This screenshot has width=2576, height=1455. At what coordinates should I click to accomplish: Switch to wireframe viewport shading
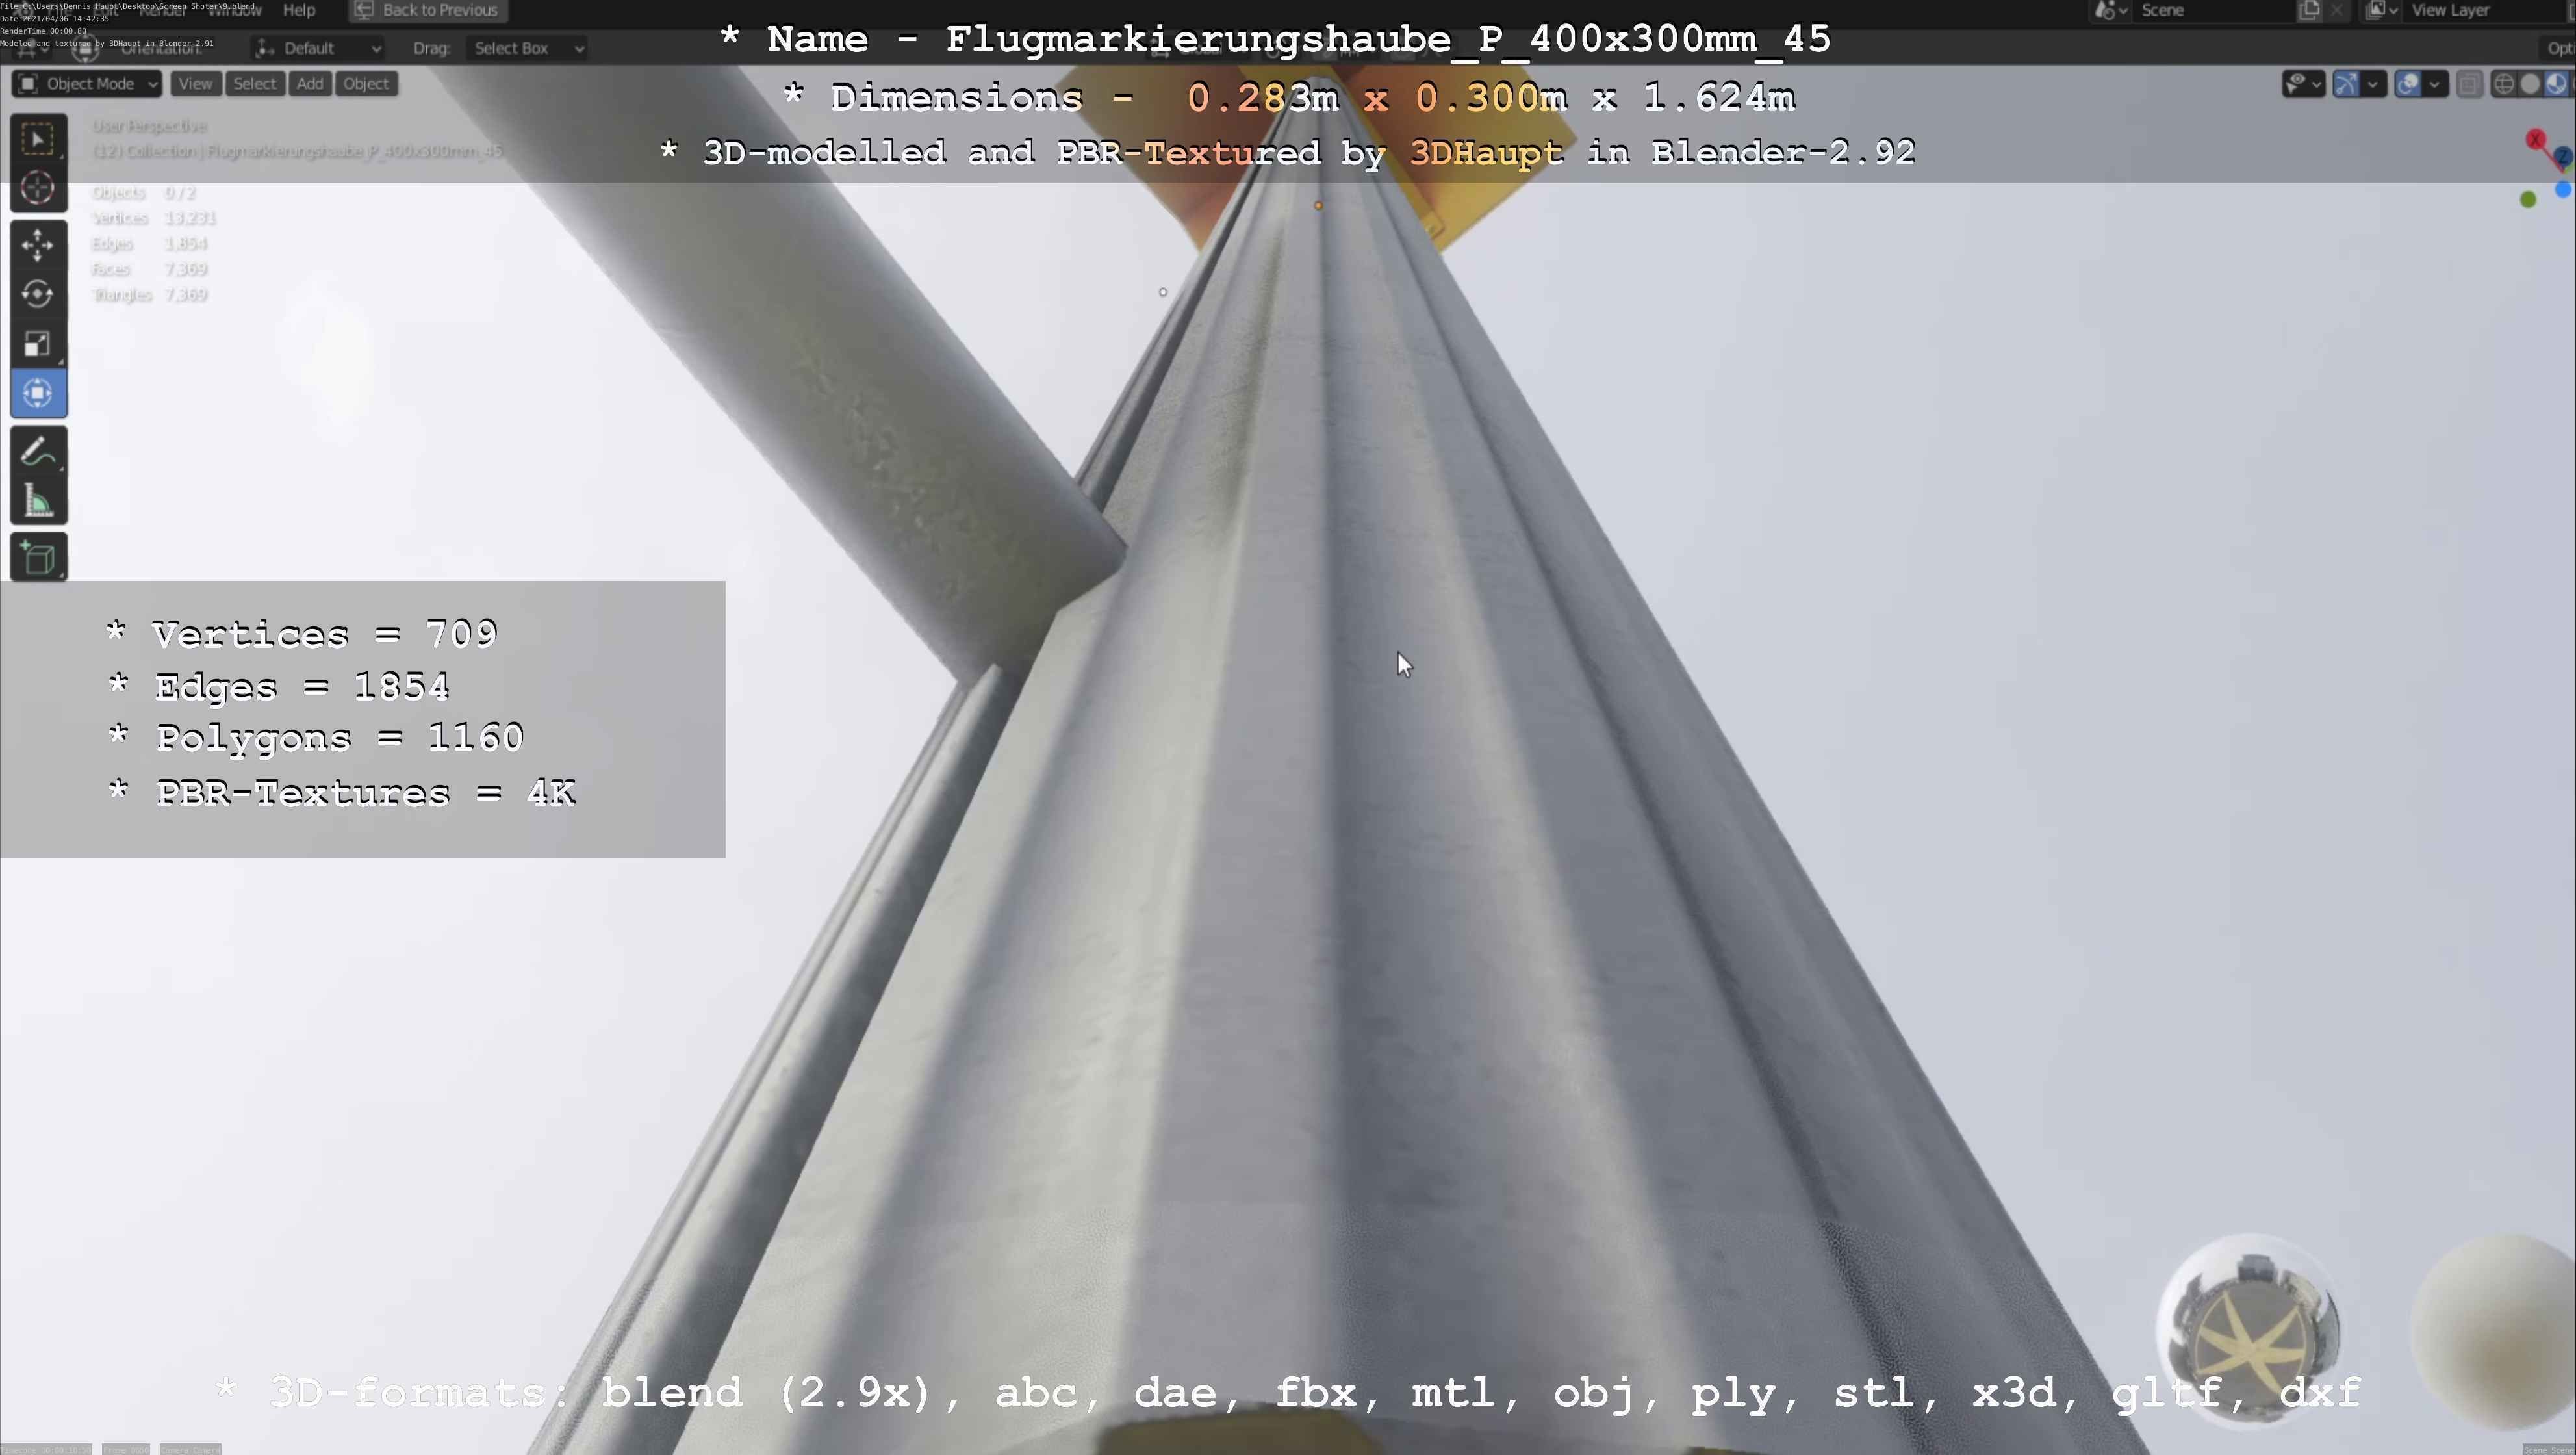click(x=2504, y=84)
